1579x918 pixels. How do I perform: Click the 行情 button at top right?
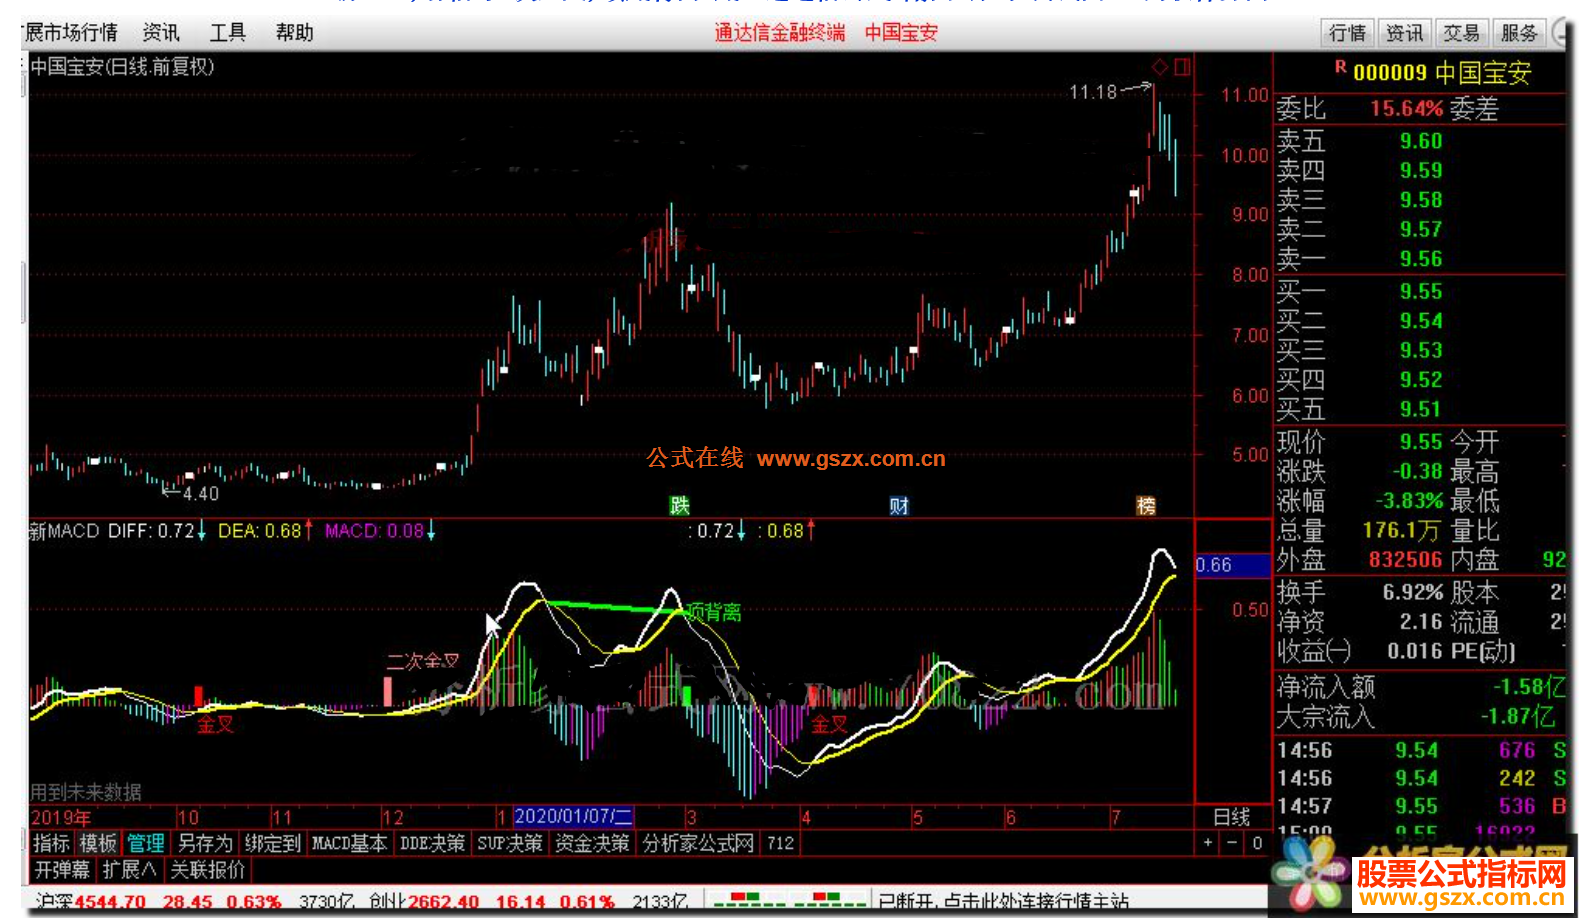(x=1347, y=33)
